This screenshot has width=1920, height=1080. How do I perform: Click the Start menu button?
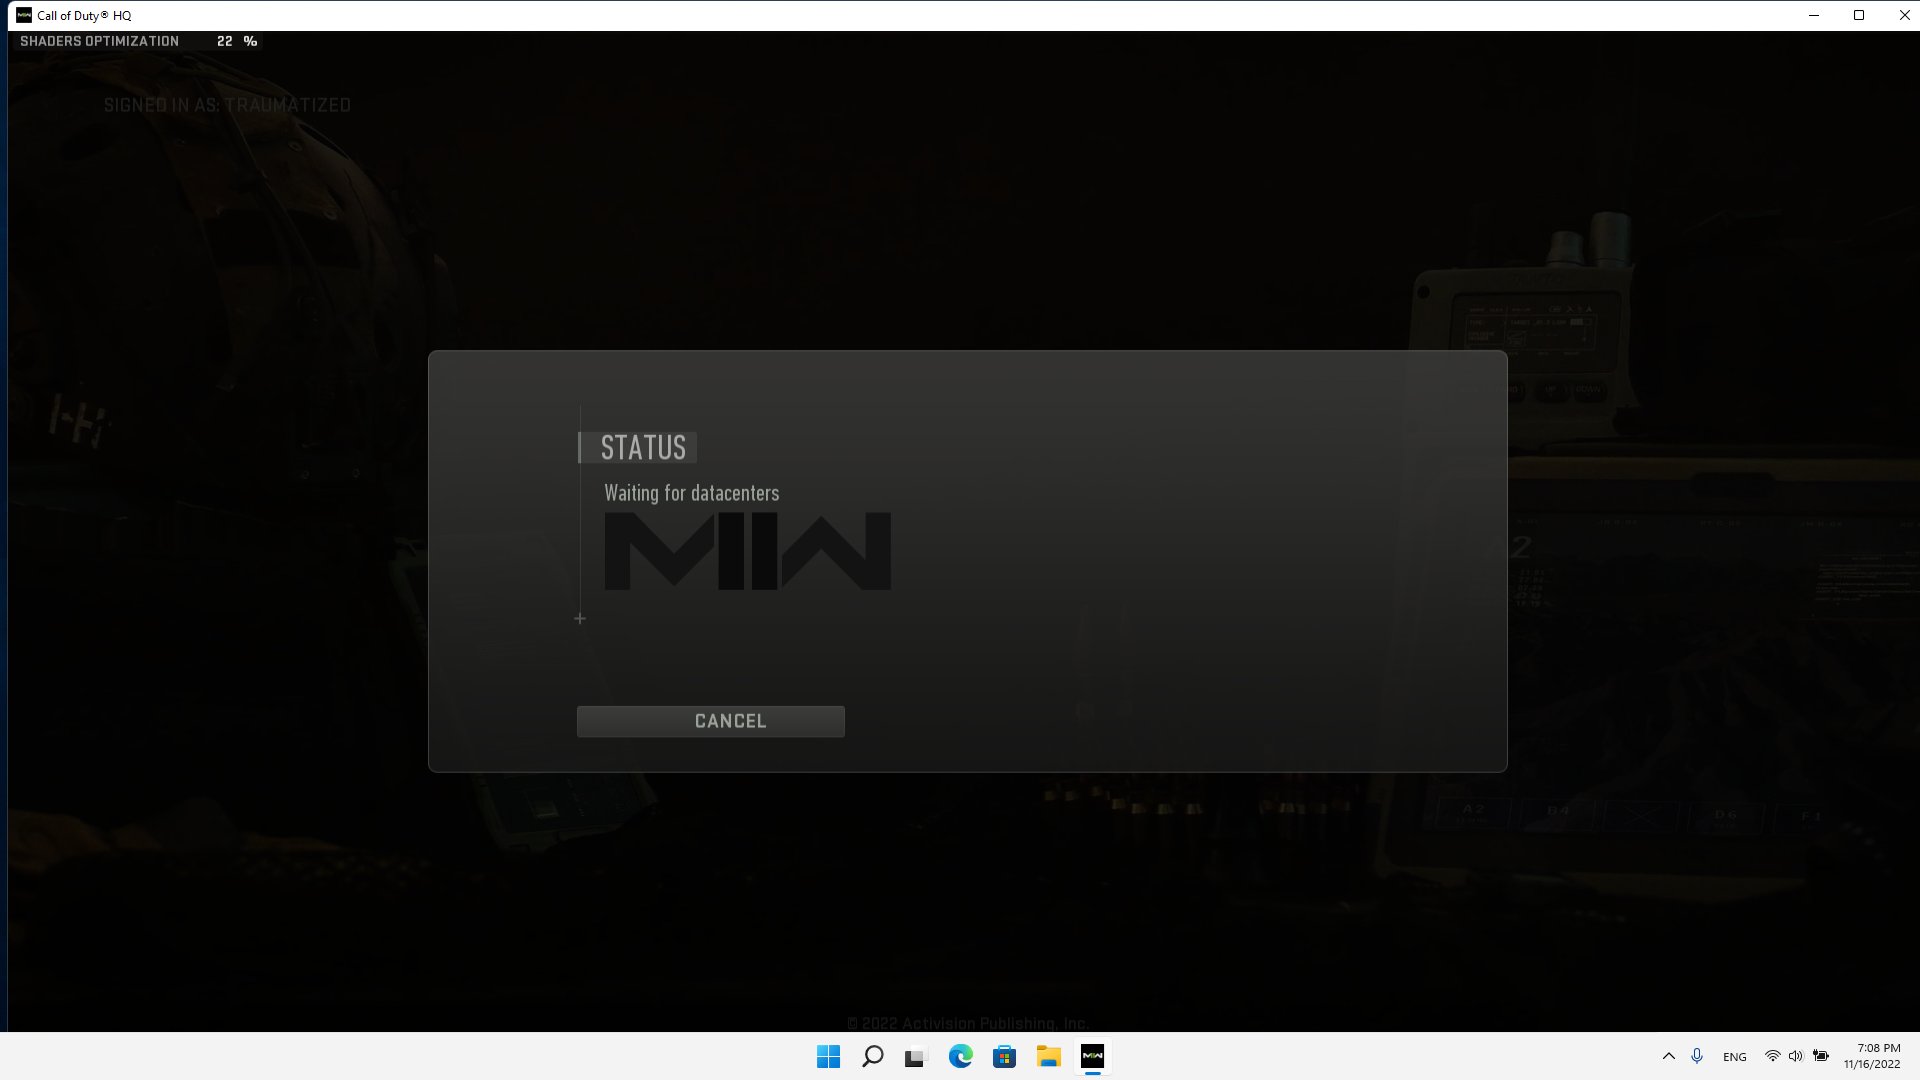(828, 1056)
